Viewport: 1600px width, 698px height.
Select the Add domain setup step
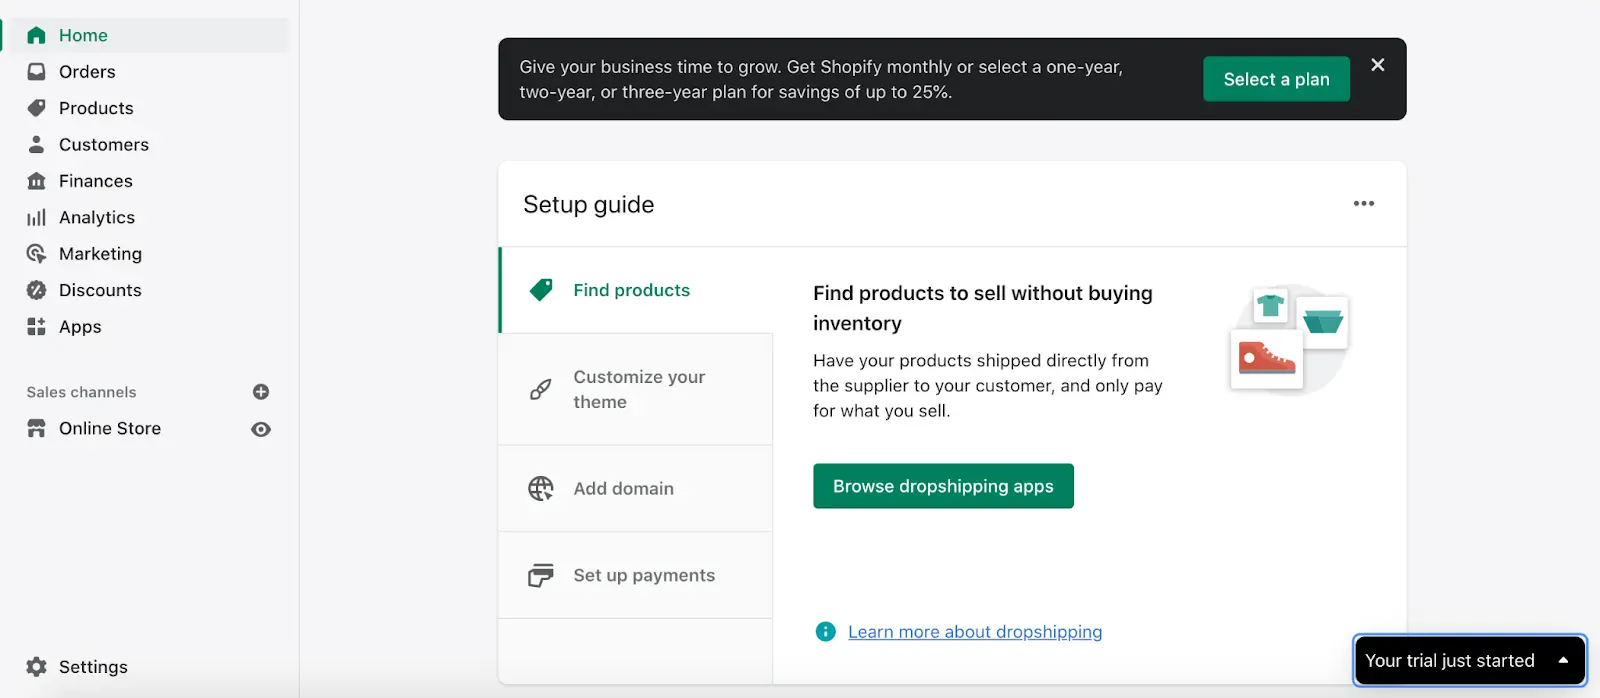636,488
